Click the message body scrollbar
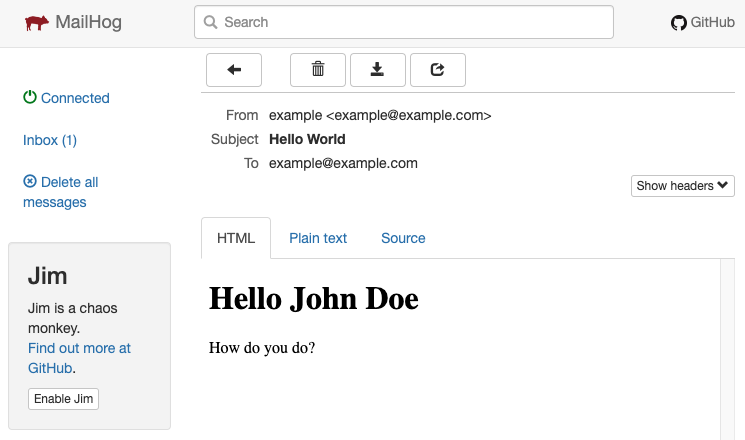 [727, 349]
